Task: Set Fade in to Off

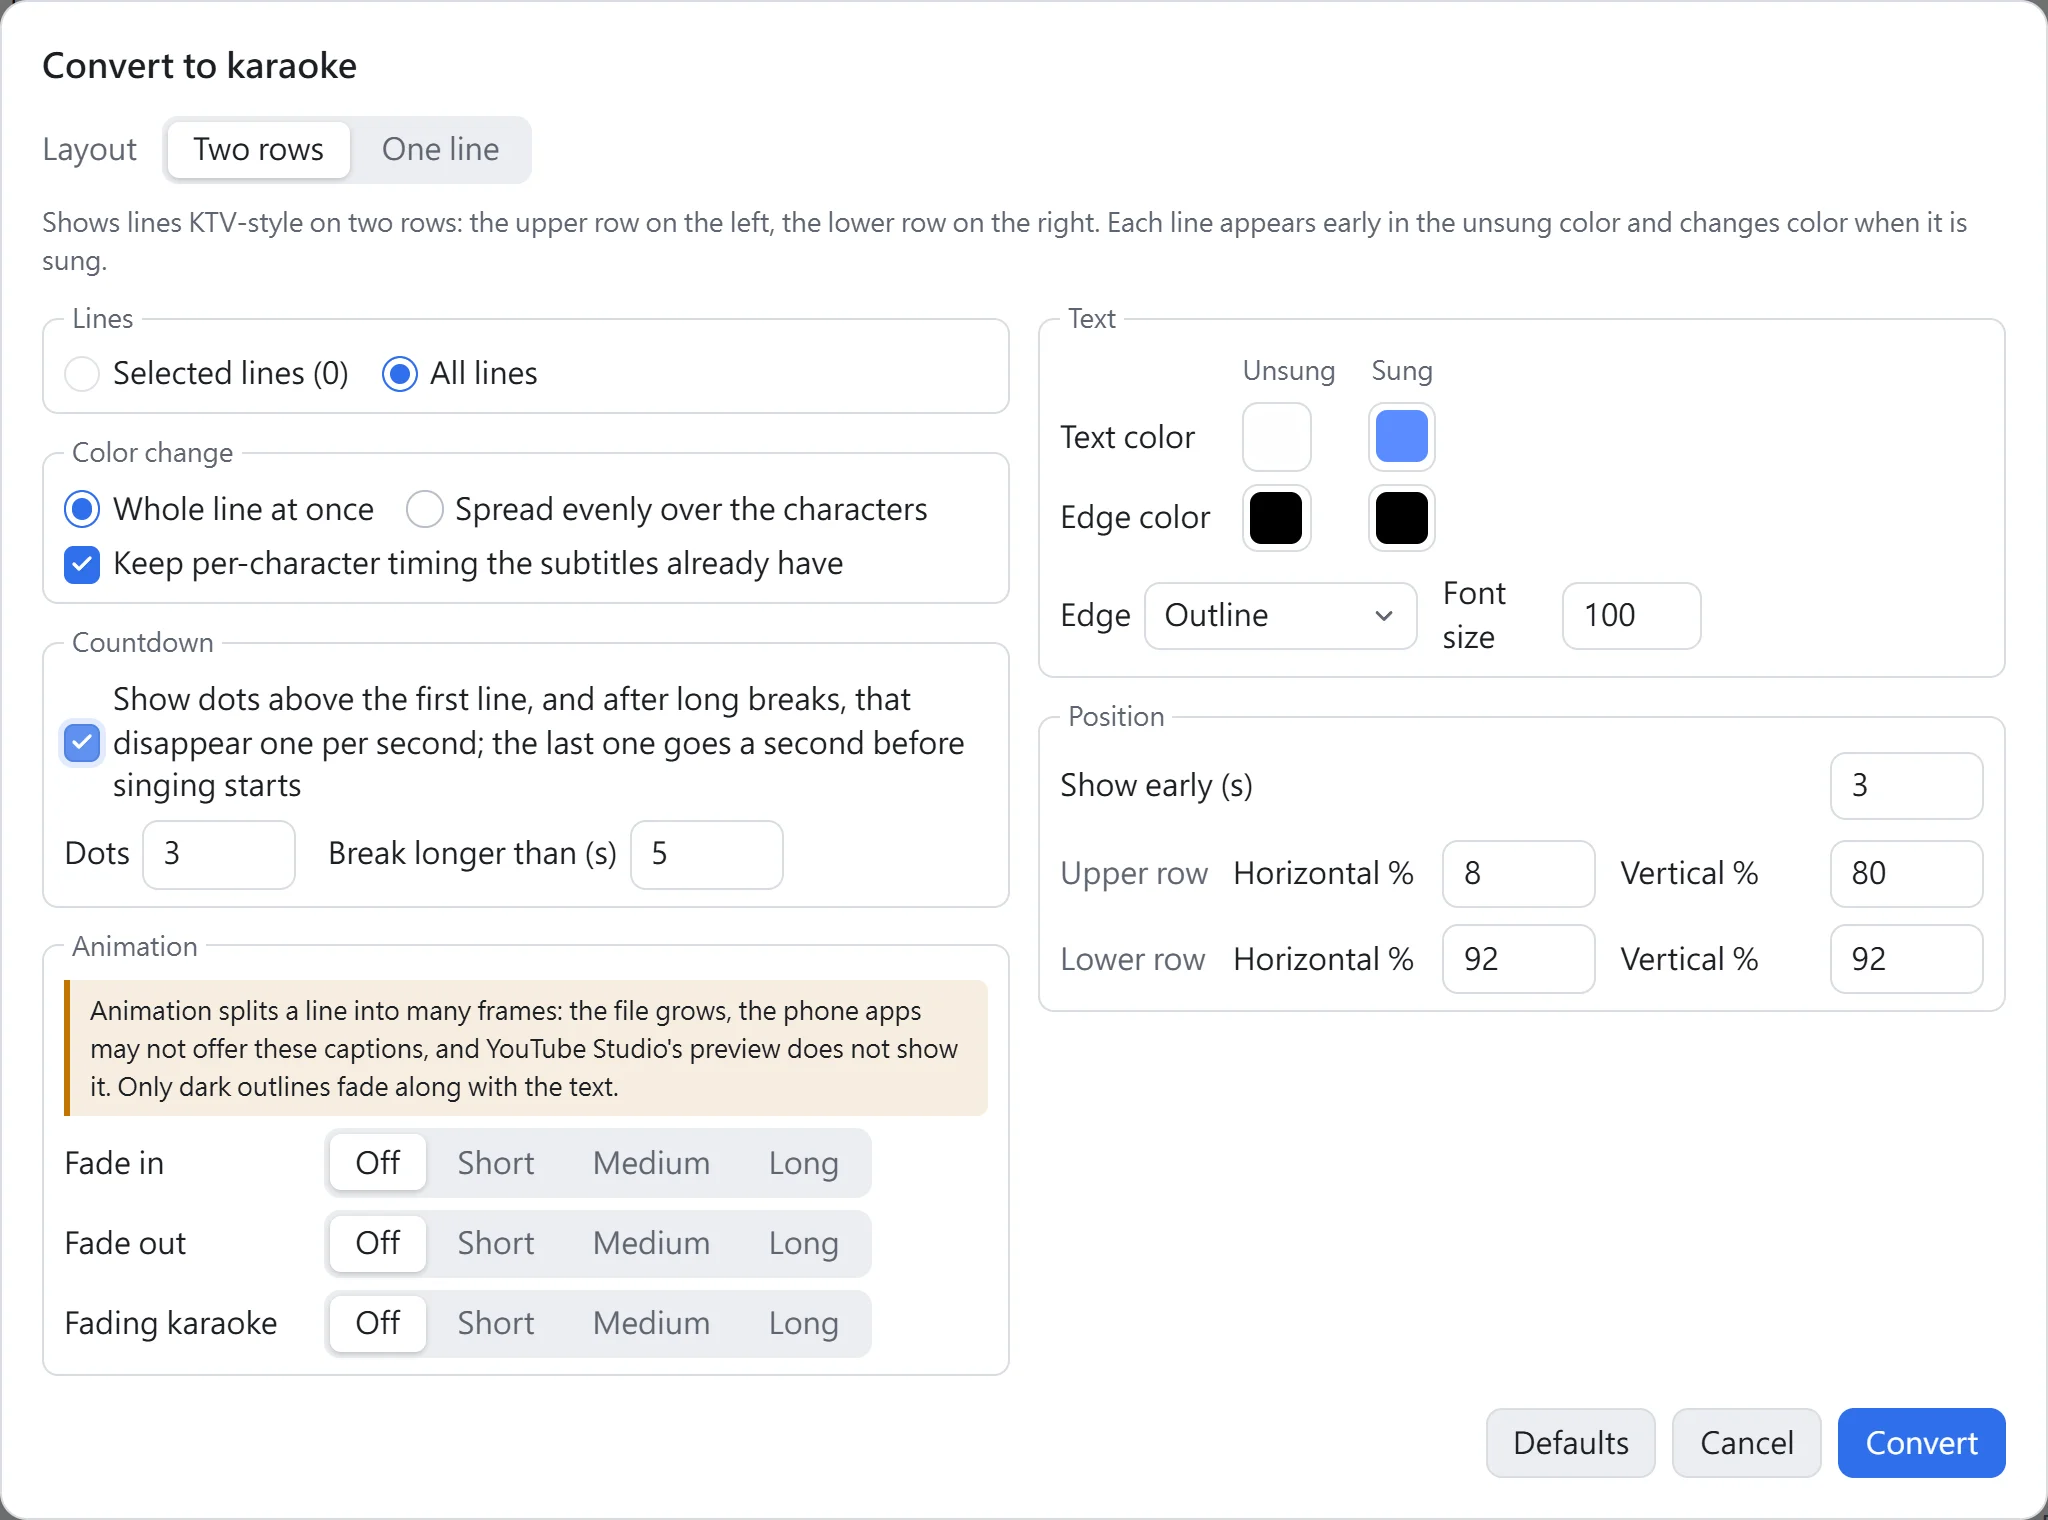Action: pyautogui.click(x=378, y=1163)
